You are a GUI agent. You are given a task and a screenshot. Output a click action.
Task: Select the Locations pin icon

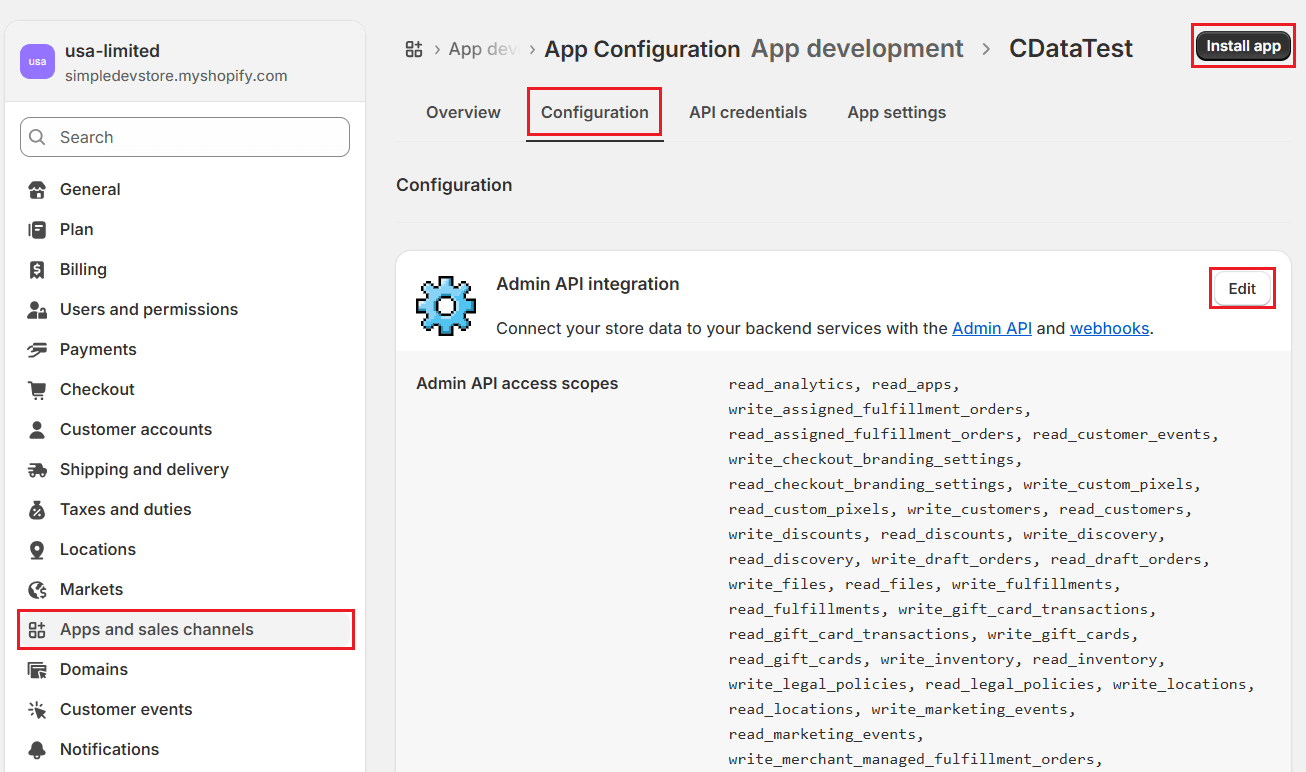pyautogui.click(x=37, y=550)
